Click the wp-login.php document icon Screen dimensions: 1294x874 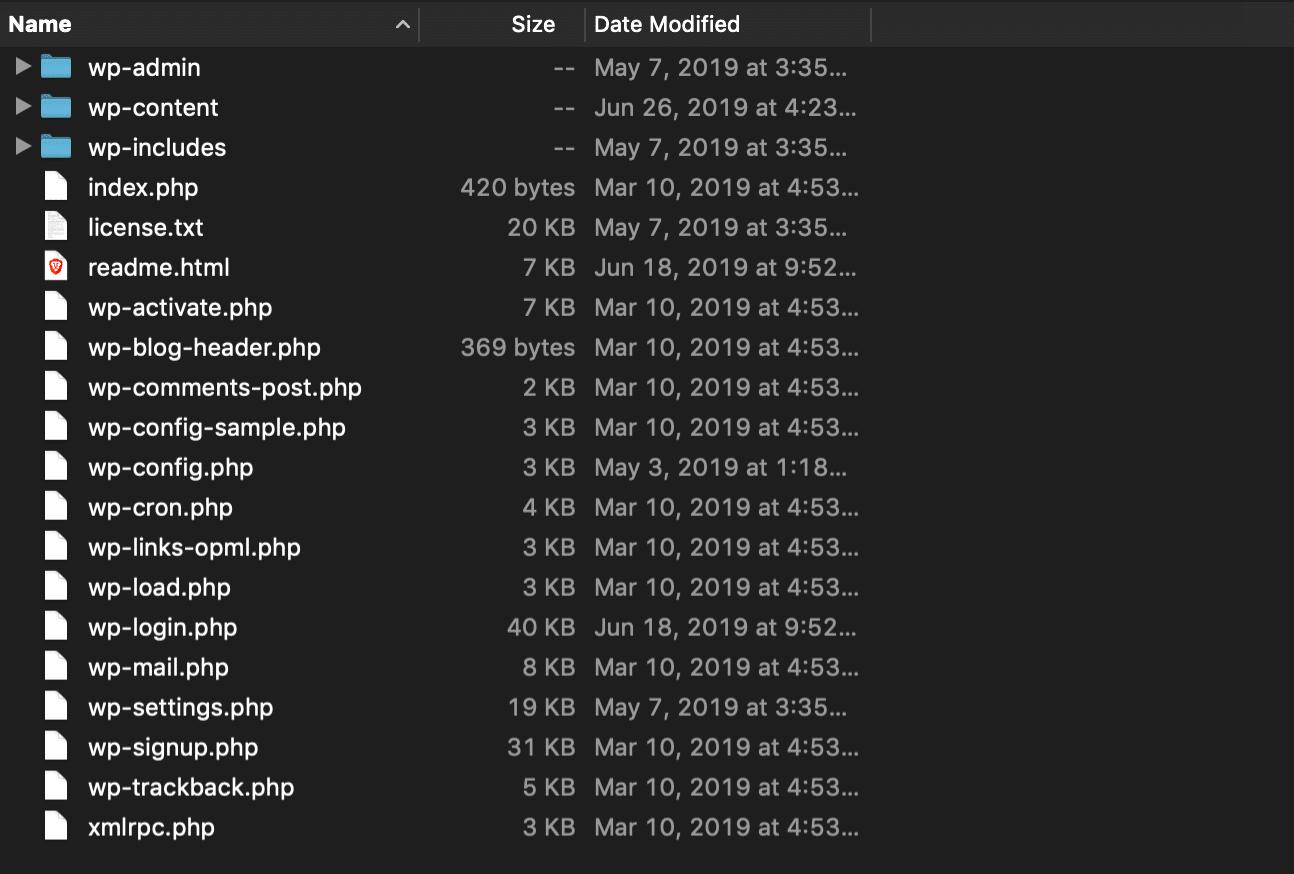pyautogui.click(x=55, y=627)
